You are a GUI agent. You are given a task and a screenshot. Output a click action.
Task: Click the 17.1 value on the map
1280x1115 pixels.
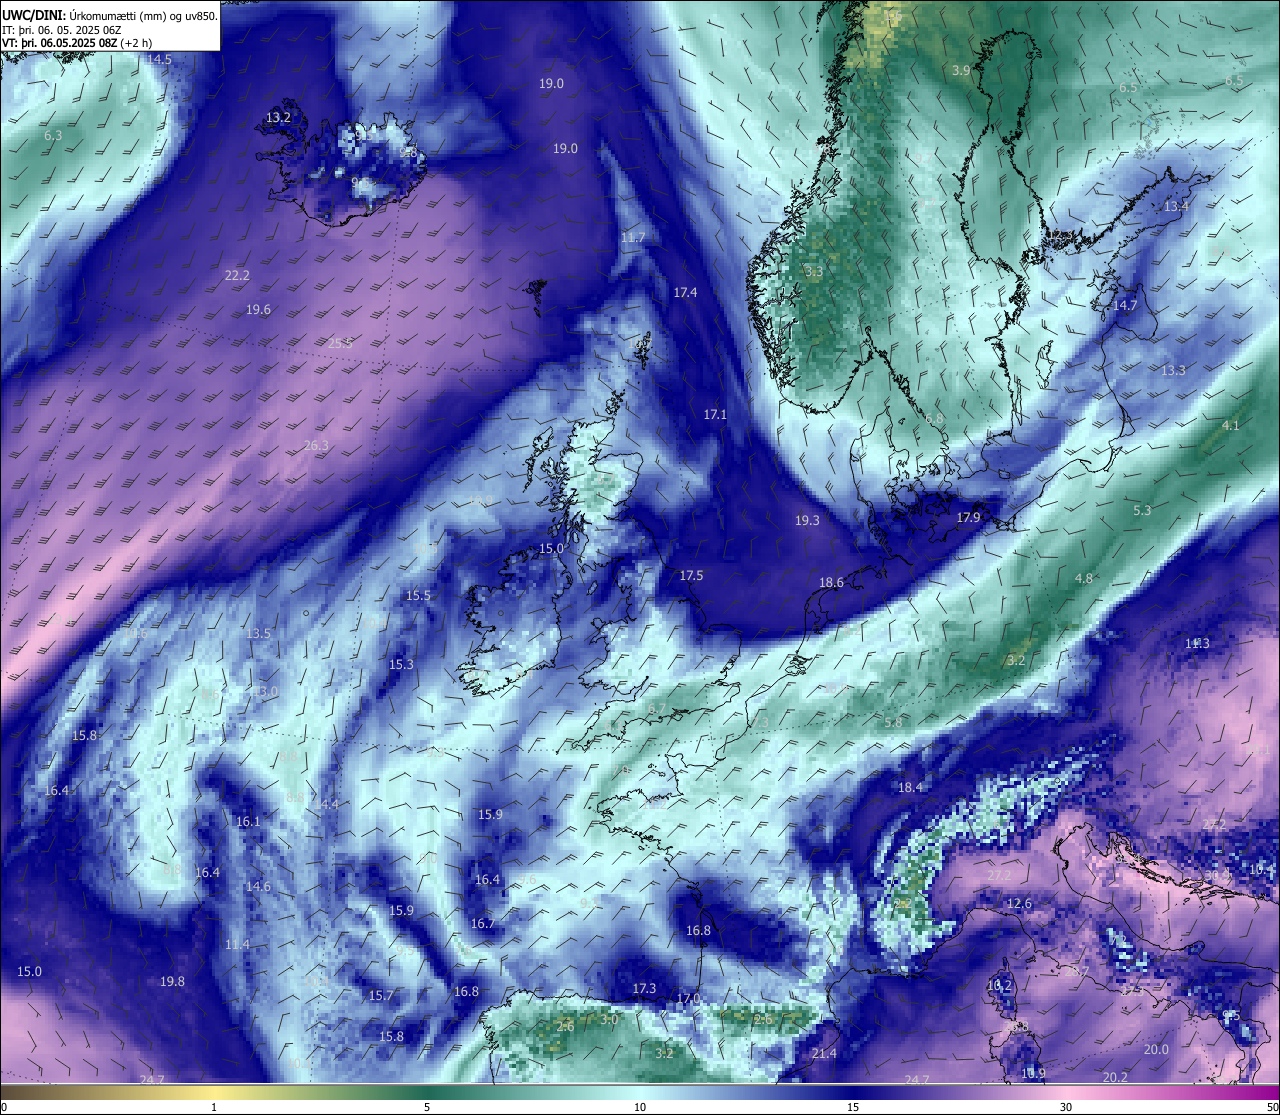pyautogui.click(x=715, y=414)
